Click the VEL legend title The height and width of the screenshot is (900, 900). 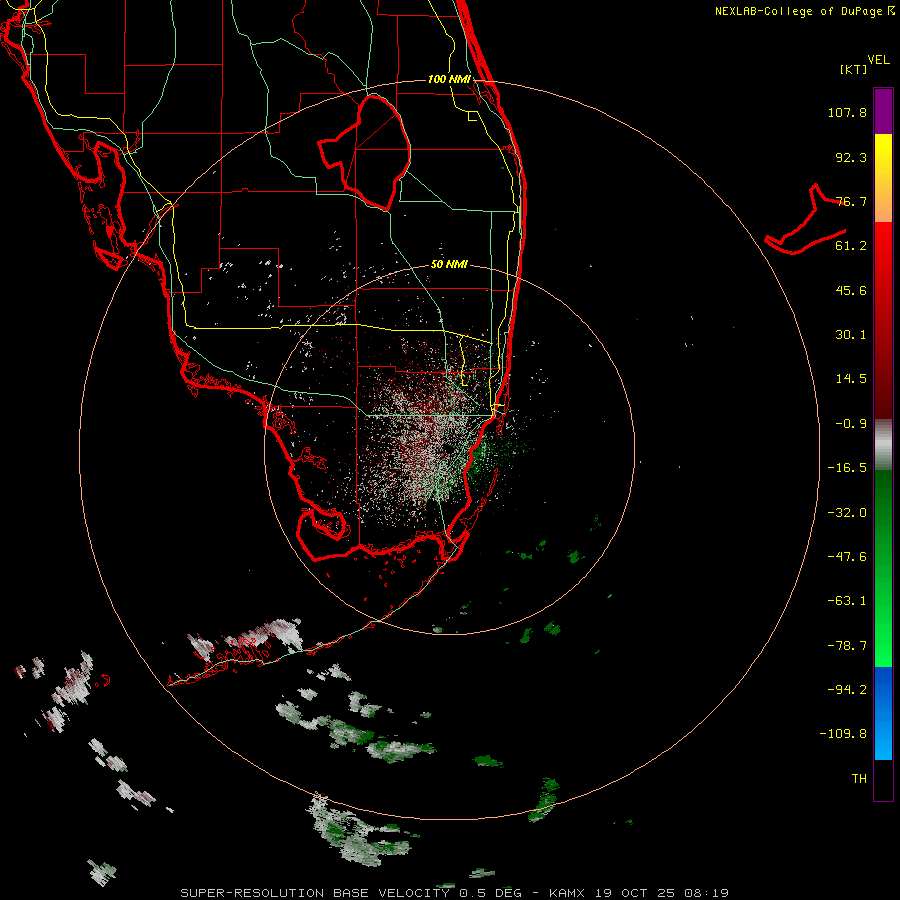(878, 60)
